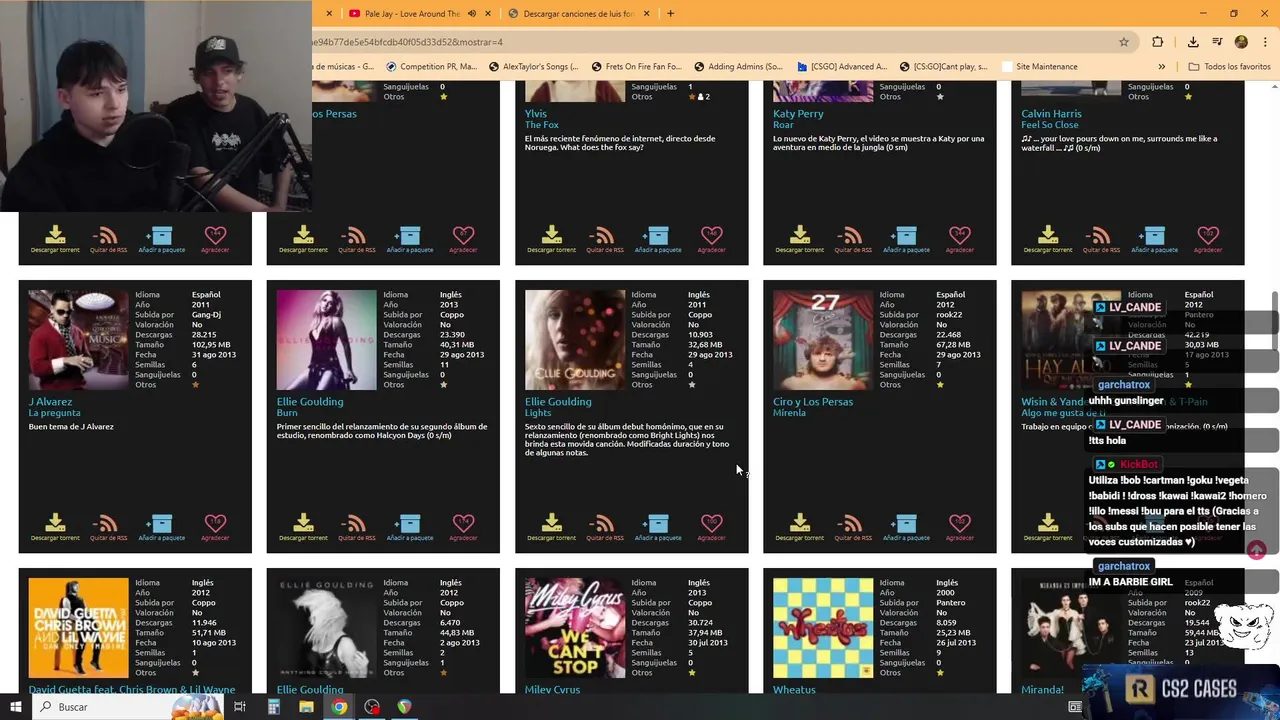Remove RSS on Ciro y Los Persas card
Viewport: 1280px width, 720px height.
point(852,527)
